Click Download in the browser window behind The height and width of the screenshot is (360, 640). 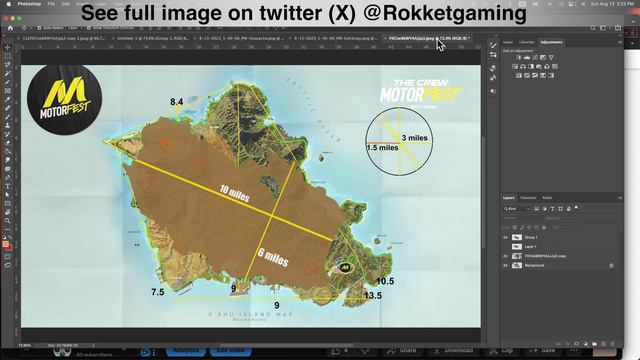(x=454, y=351)
